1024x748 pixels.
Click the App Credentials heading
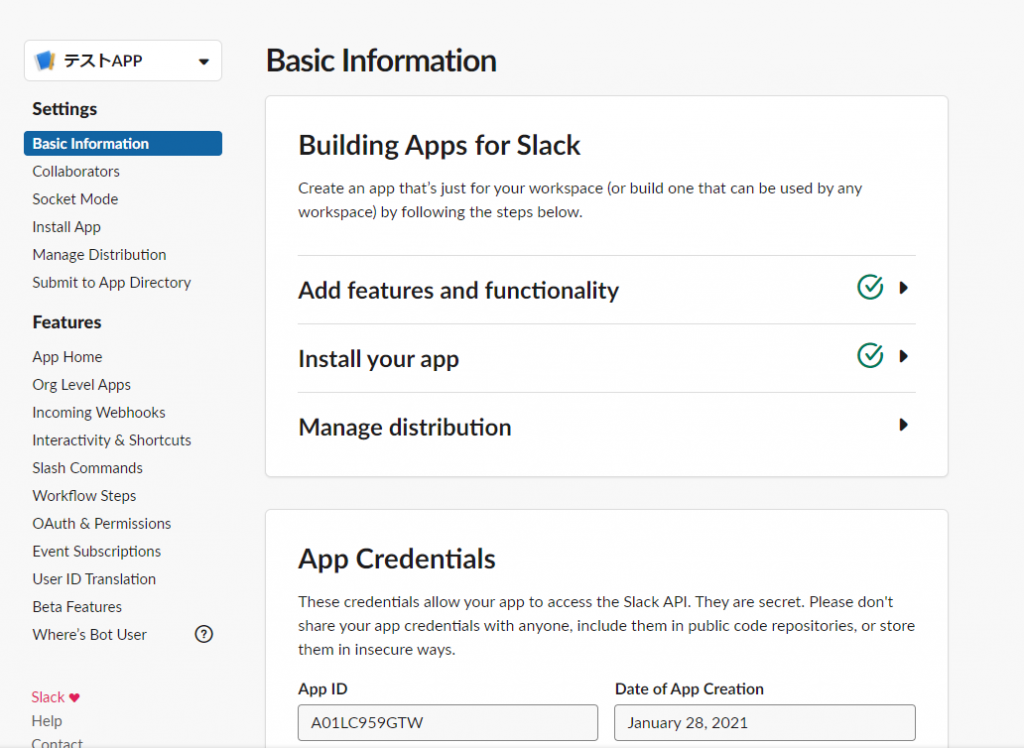click(397, 559)
